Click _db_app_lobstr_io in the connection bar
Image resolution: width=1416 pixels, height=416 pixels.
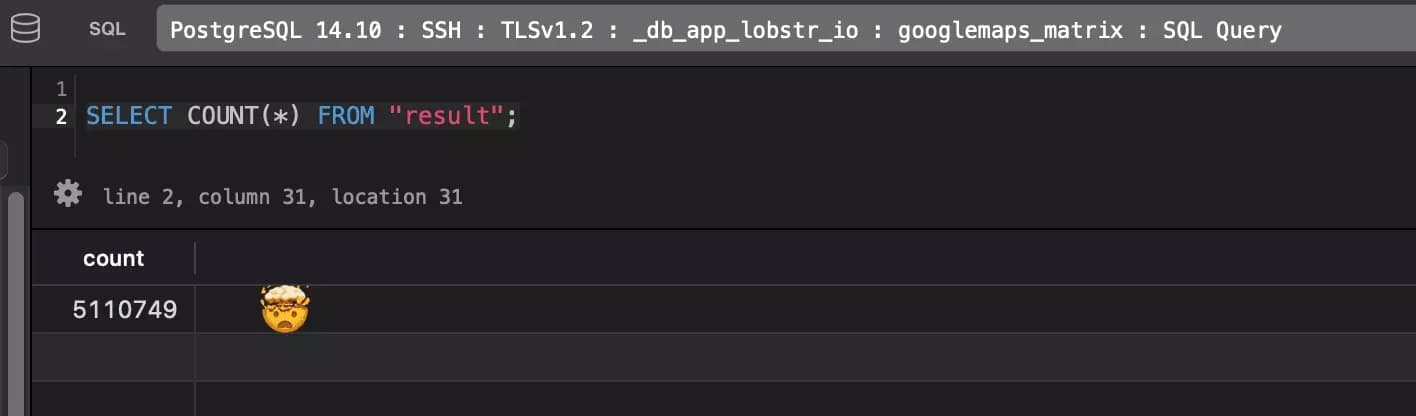[x=762, y=30]
